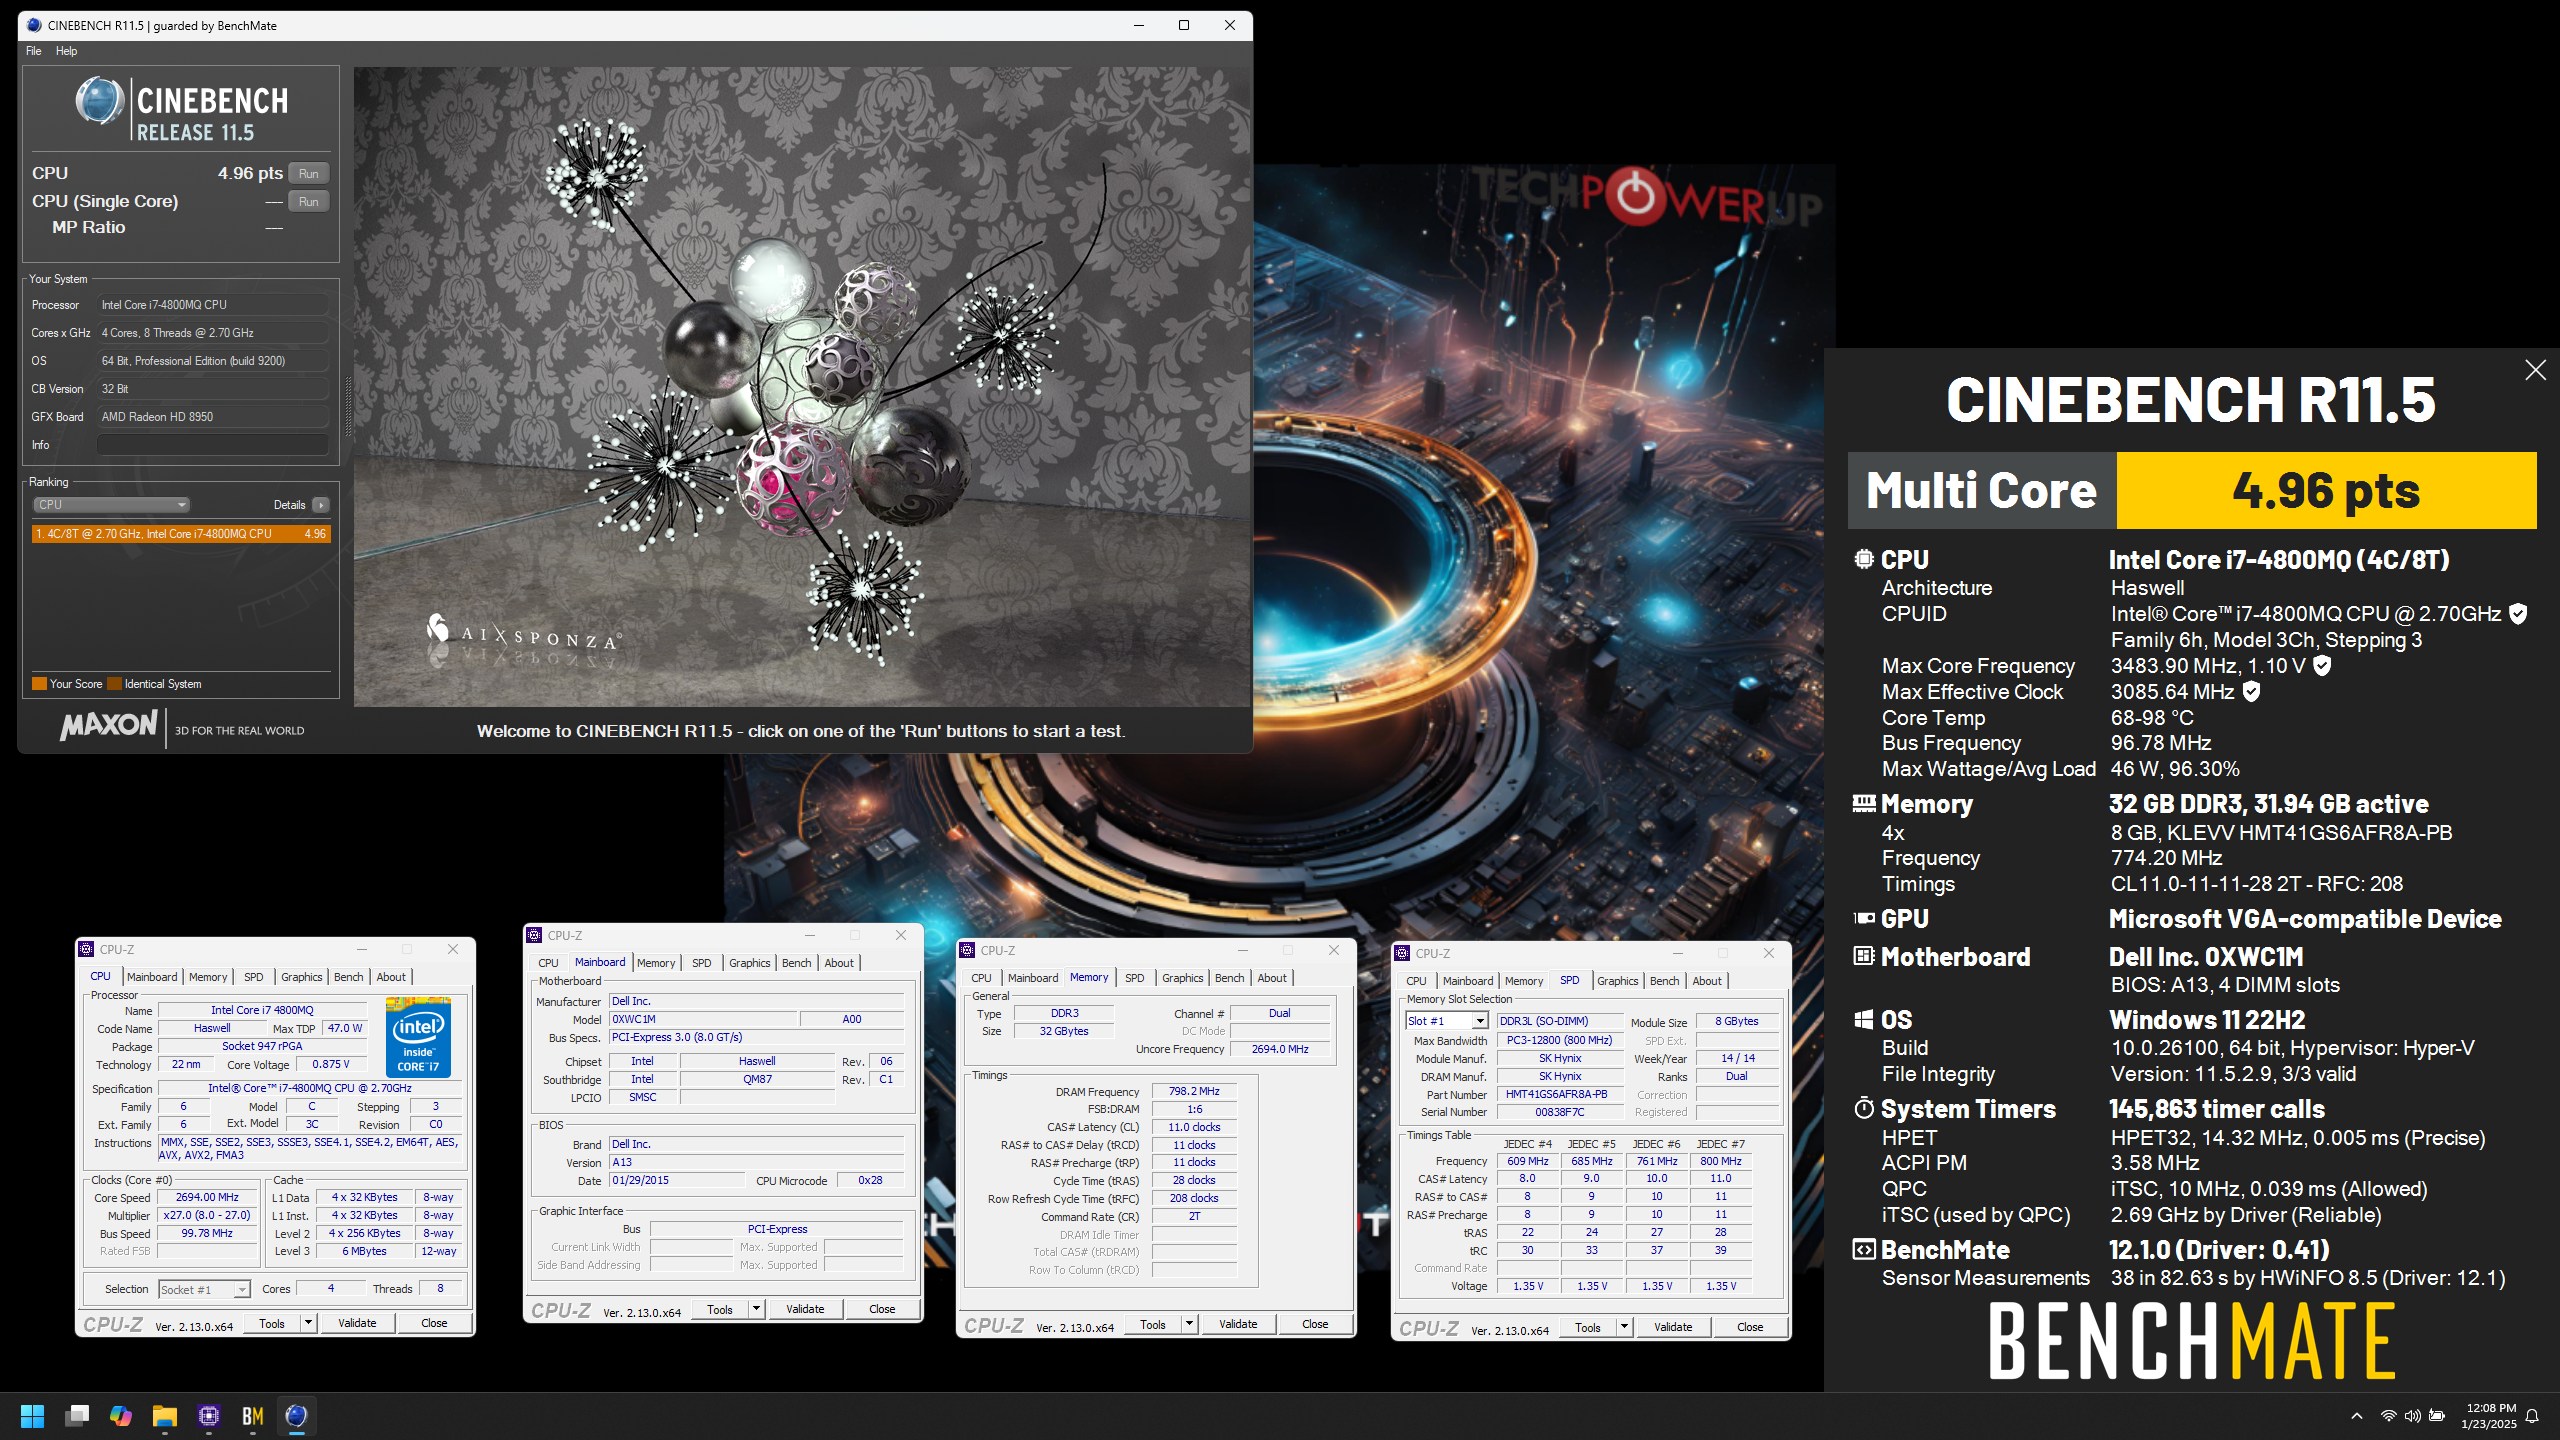Viewport: 2560px width, 1440px height.
Task: Click Close in the first CPU-Z window
Action: (x=434, y=1323)
